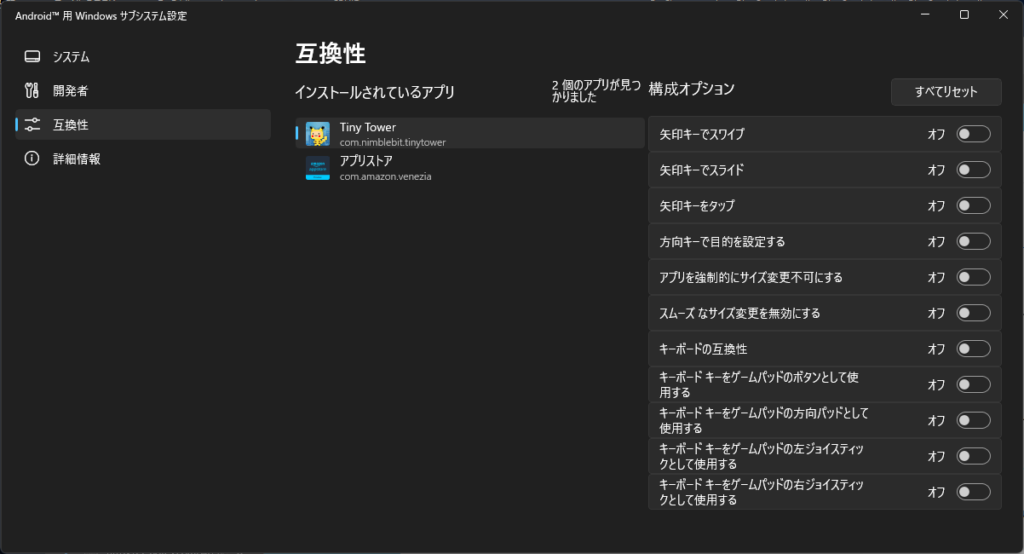Select the 互換性 navigation item
The height and width of the screenshot is (554, 1024).
pyautogui.click(x=143, y=125)
